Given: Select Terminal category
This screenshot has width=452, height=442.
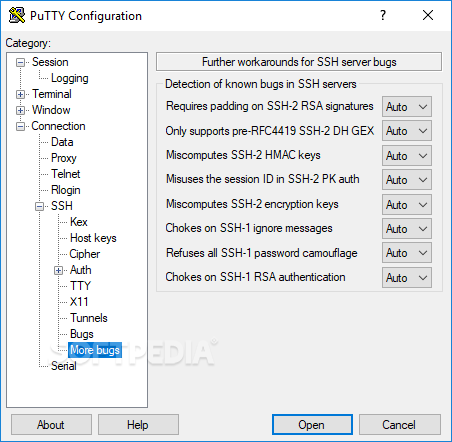Looking at the screenshot, I should [52, 94].
